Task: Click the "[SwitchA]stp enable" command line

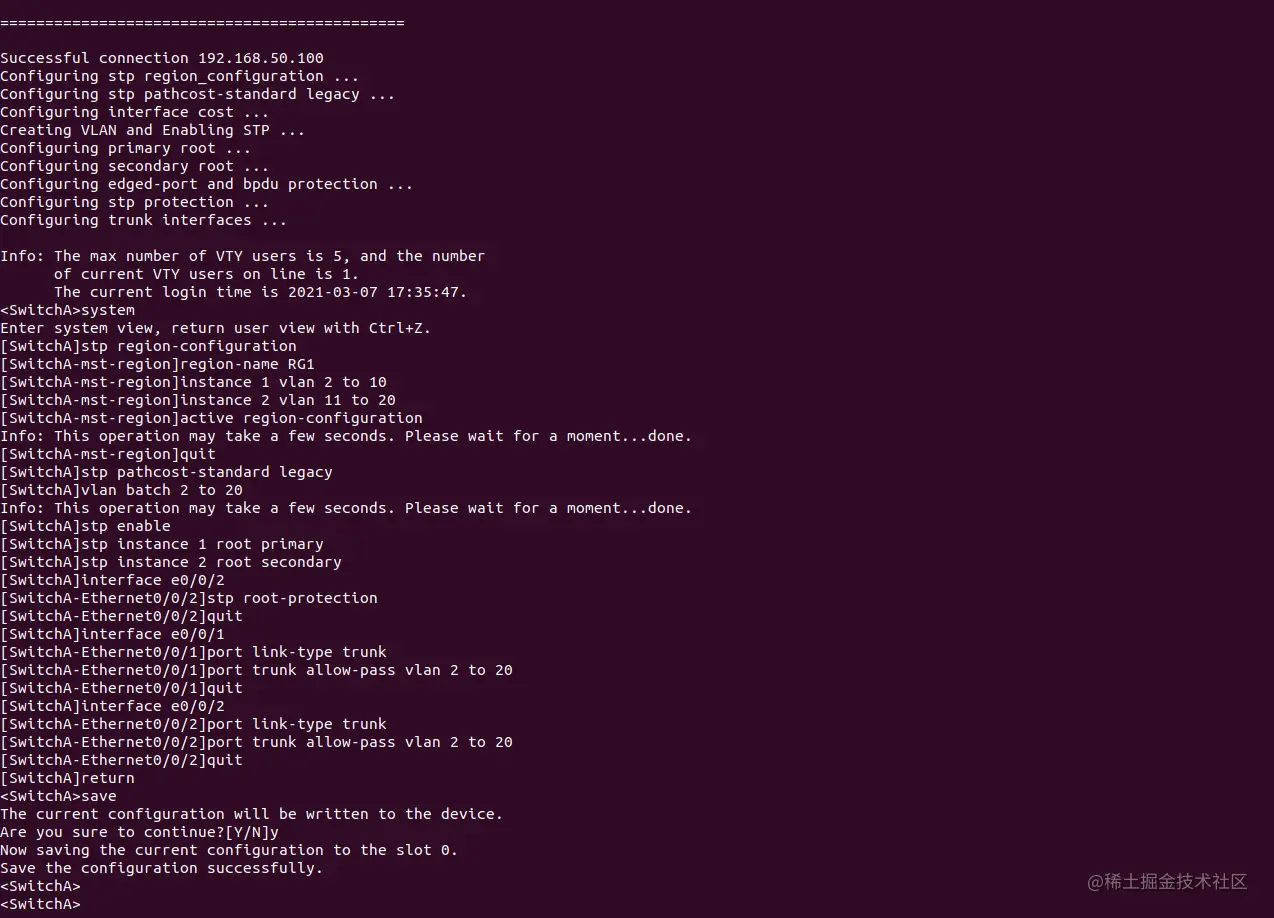Action: [x=85, y=526]
